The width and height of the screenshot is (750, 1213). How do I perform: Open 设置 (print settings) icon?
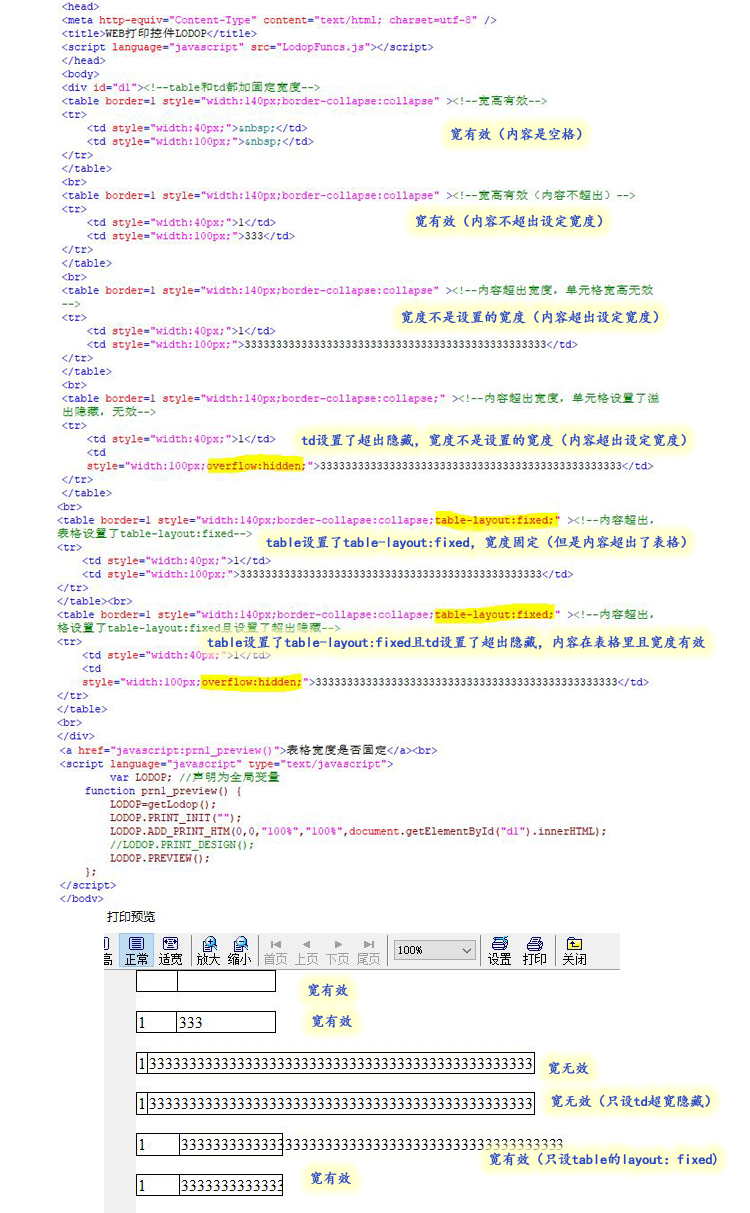point(500,950)
